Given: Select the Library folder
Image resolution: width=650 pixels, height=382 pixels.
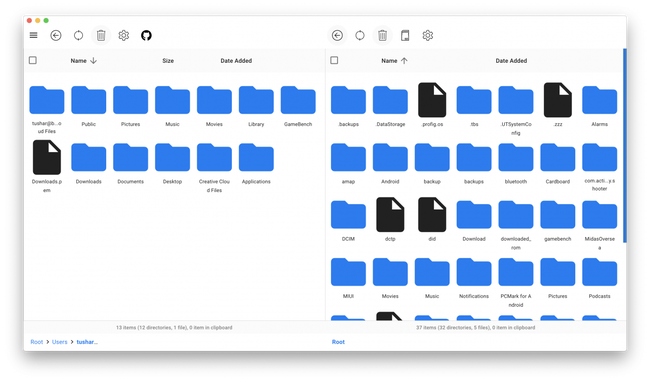Looking at the screenshot, I should click(256, 106).
